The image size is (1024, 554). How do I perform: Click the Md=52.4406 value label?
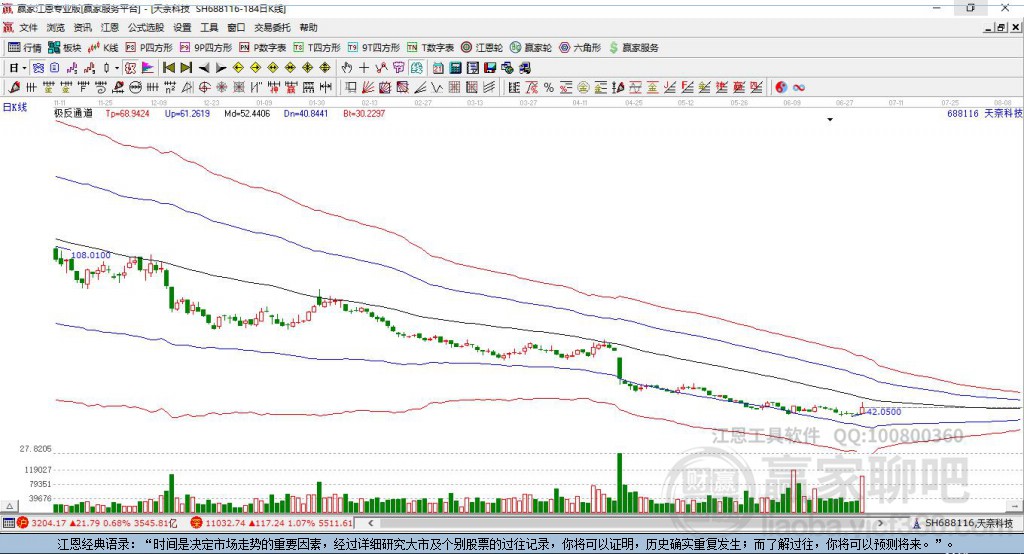click(247, 113)
